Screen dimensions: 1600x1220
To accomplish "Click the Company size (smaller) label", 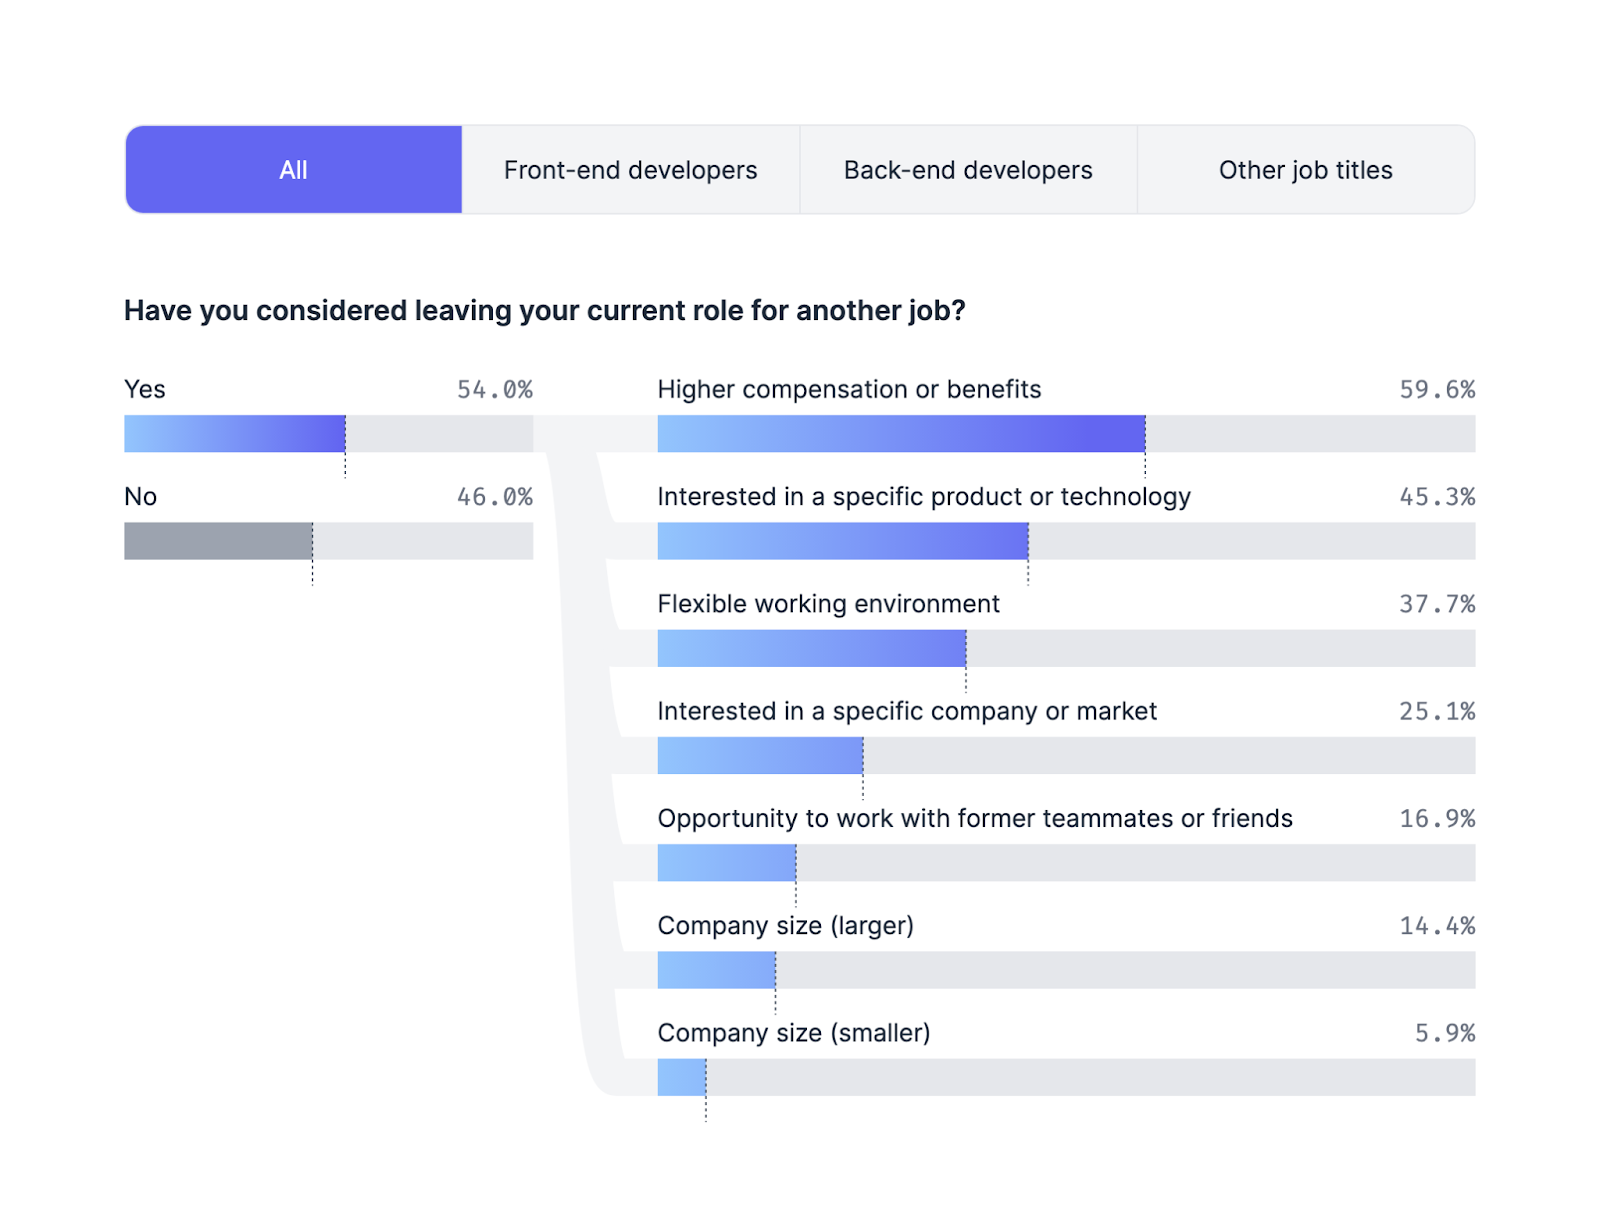I will 794,1033.
